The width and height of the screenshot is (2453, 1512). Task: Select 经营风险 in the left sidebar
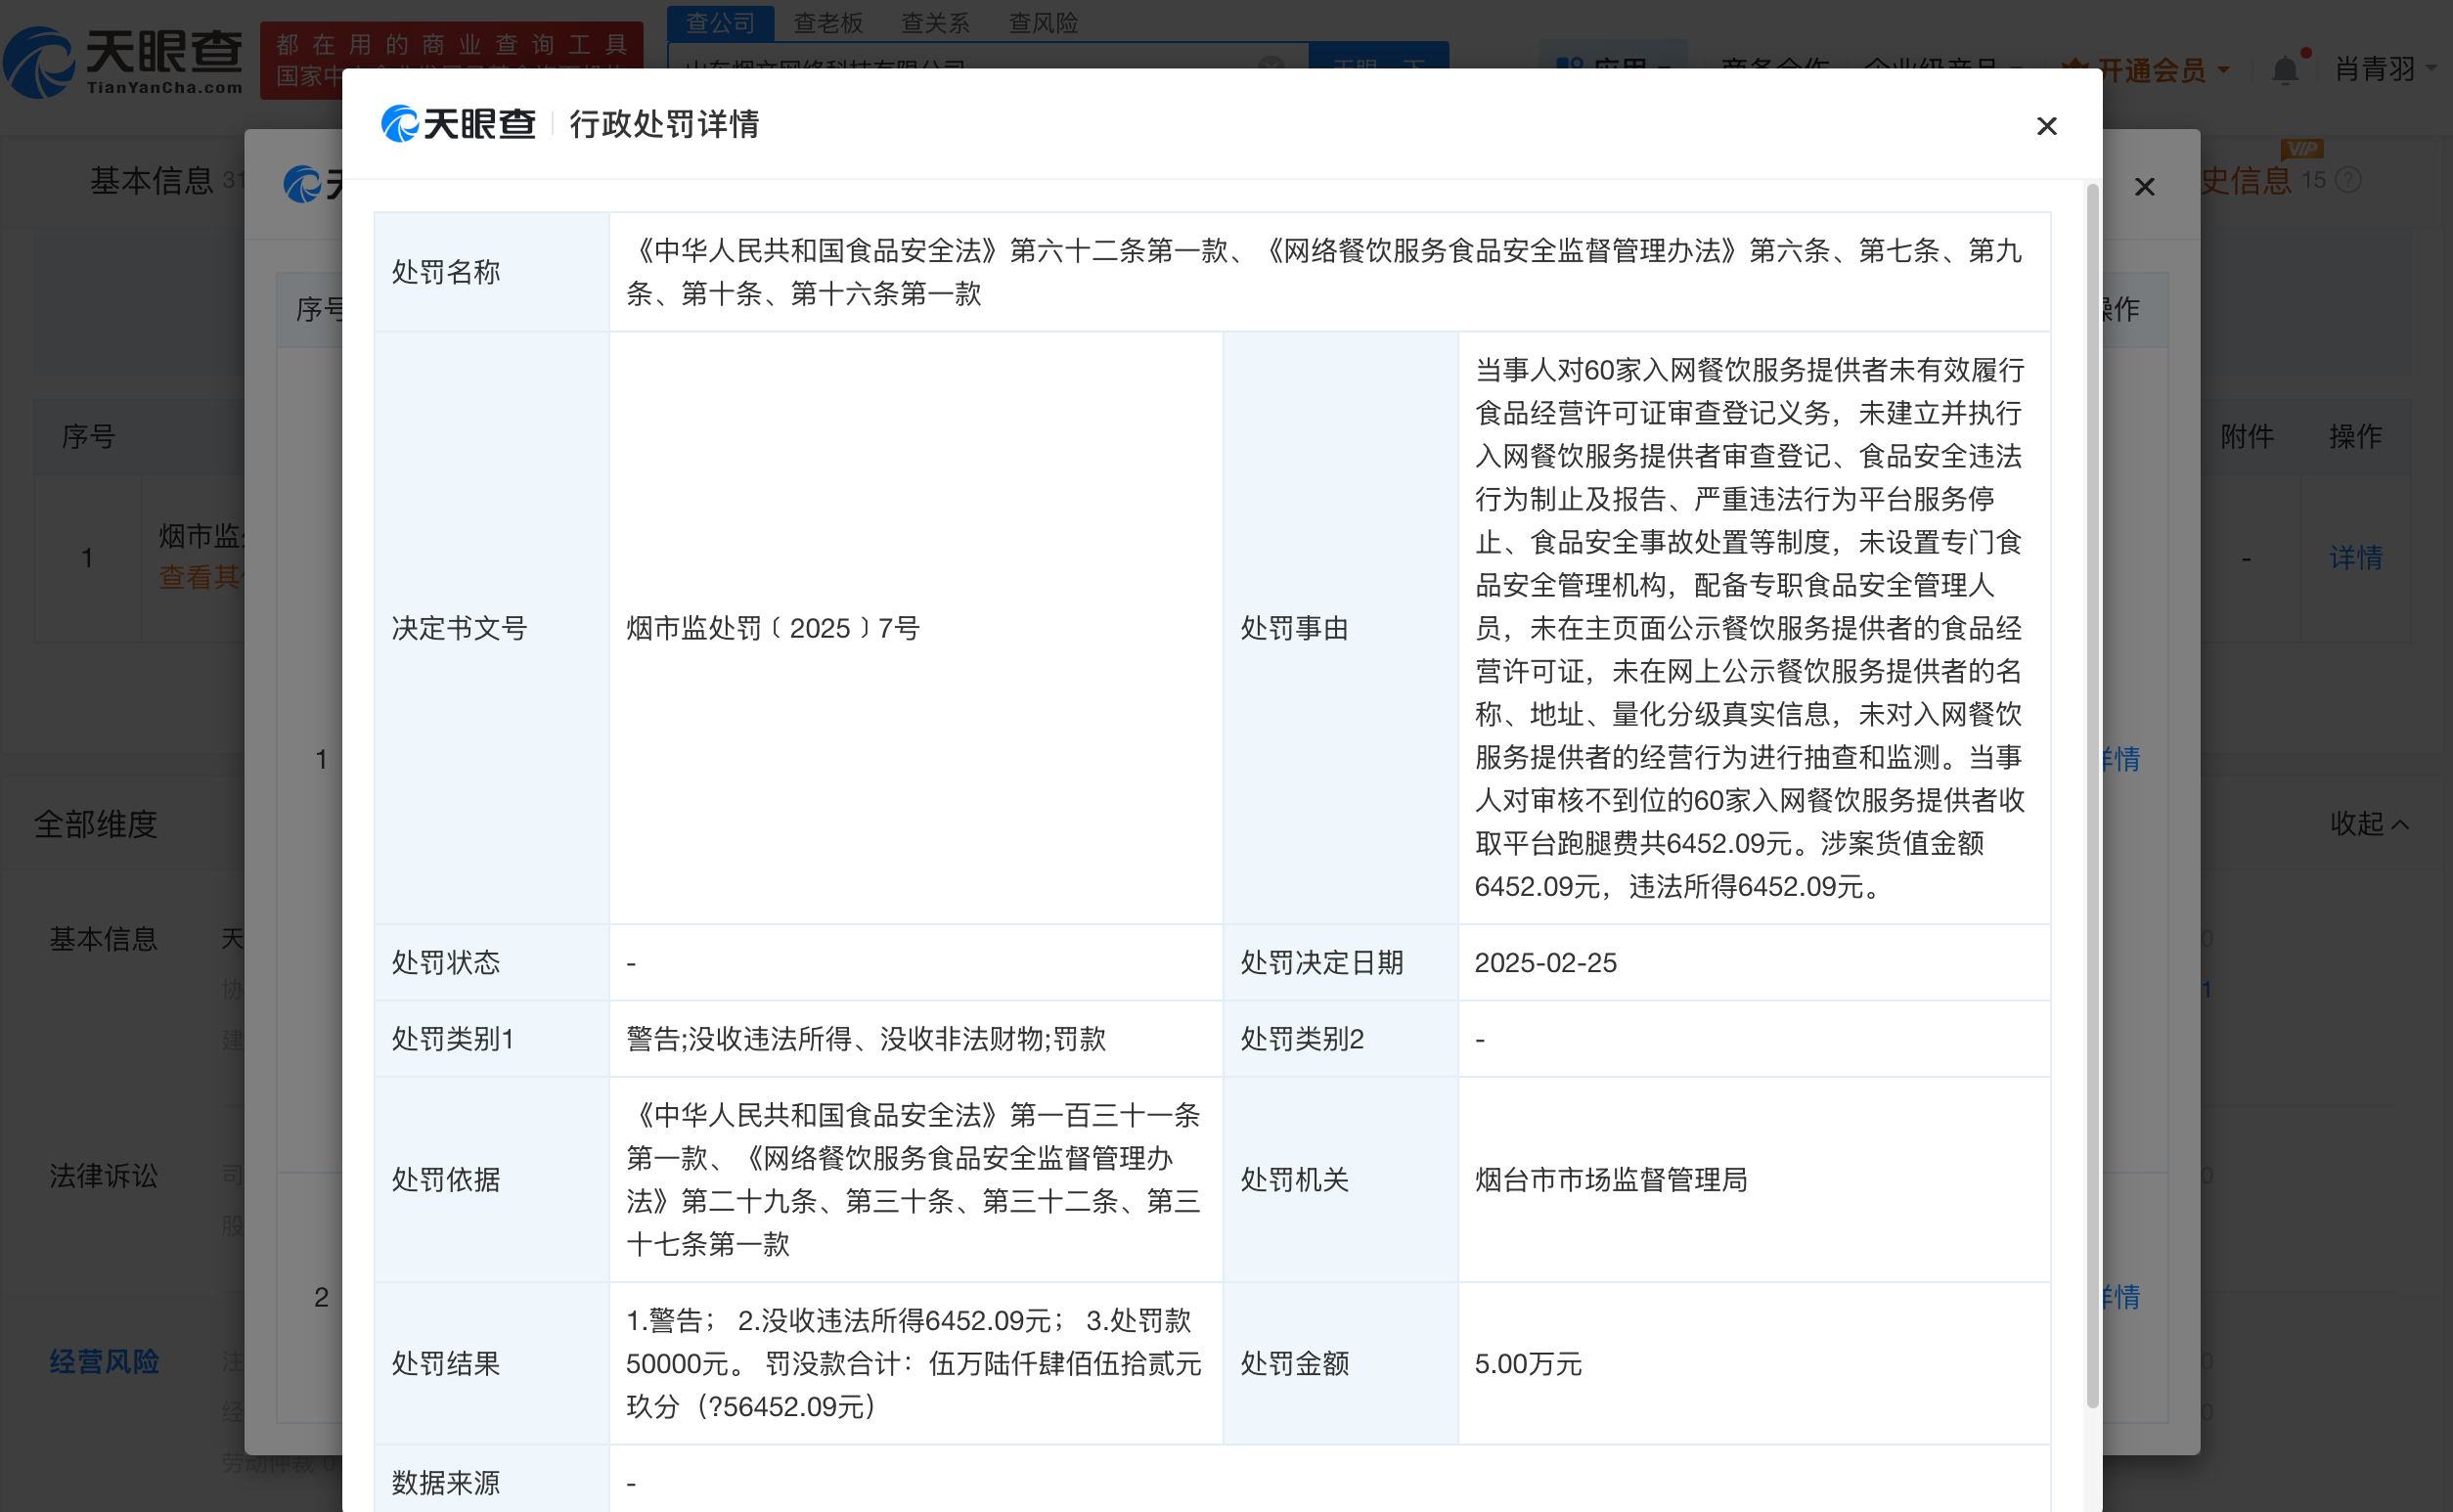click(x=103, y=1361)
